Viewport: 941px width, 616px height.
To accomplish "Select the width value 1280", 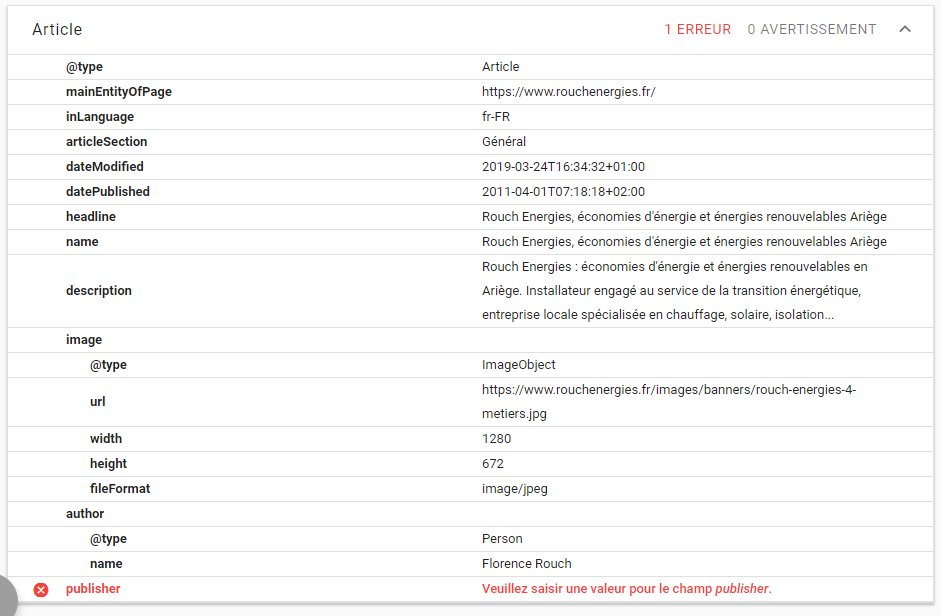I will [x=496, y=439].
